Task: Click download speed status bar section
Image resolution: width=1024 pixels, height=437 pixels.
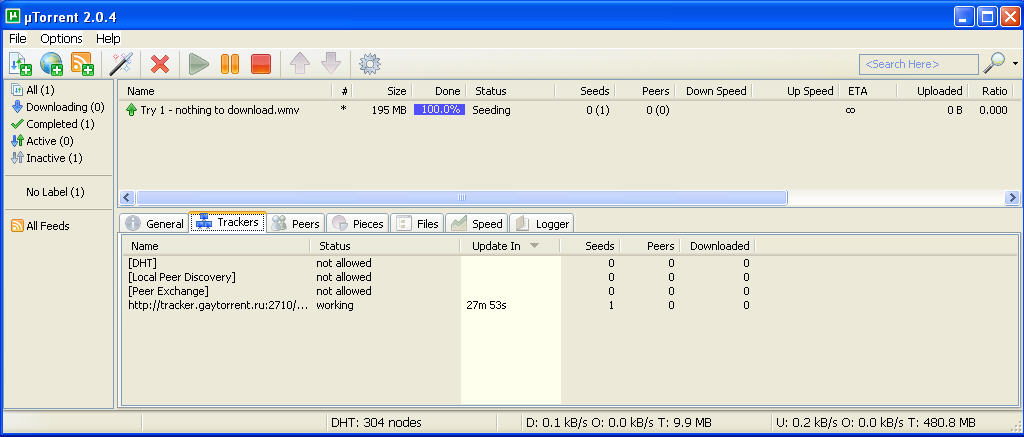Action: tap(618, 423)
